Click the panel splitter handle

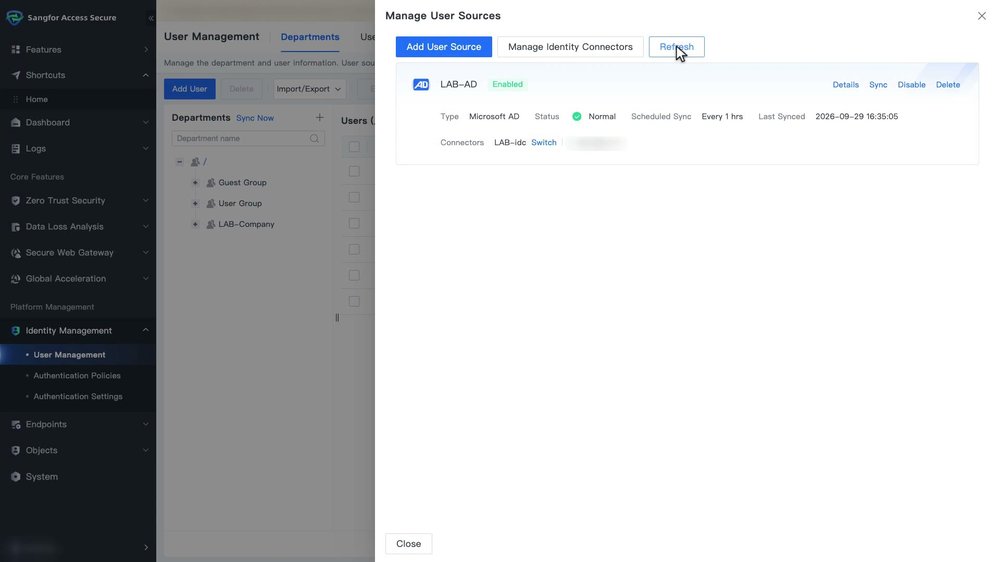(337, 318)
